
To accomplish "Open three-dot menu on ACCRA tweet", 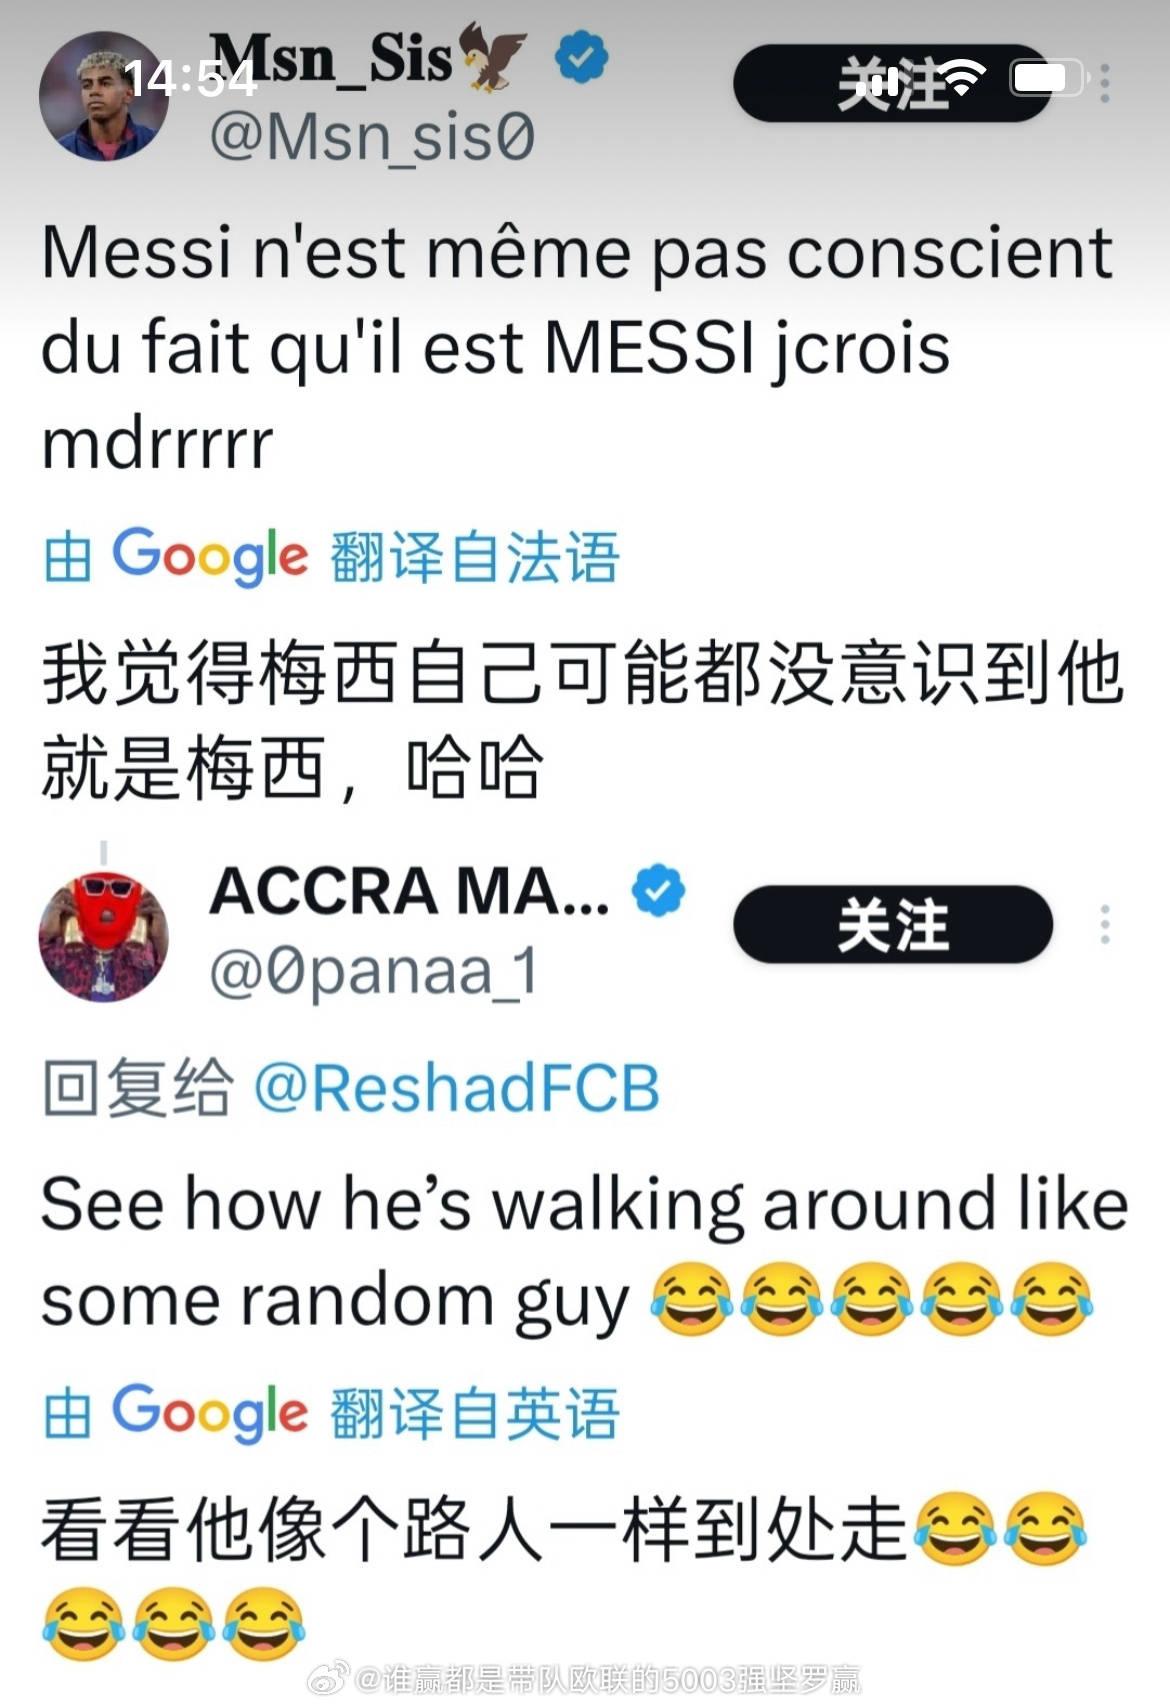I will [1105, 925].
